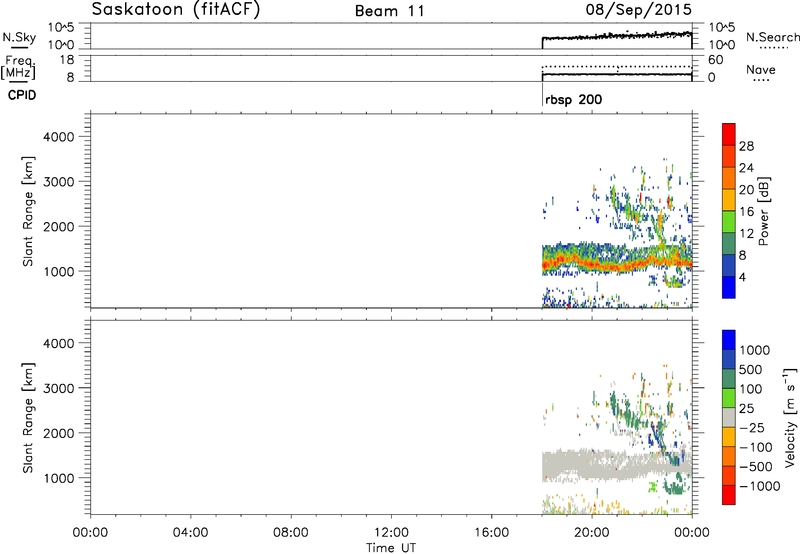Click the Nave legend label
800x554 pixels.
[x=761, y=69]
